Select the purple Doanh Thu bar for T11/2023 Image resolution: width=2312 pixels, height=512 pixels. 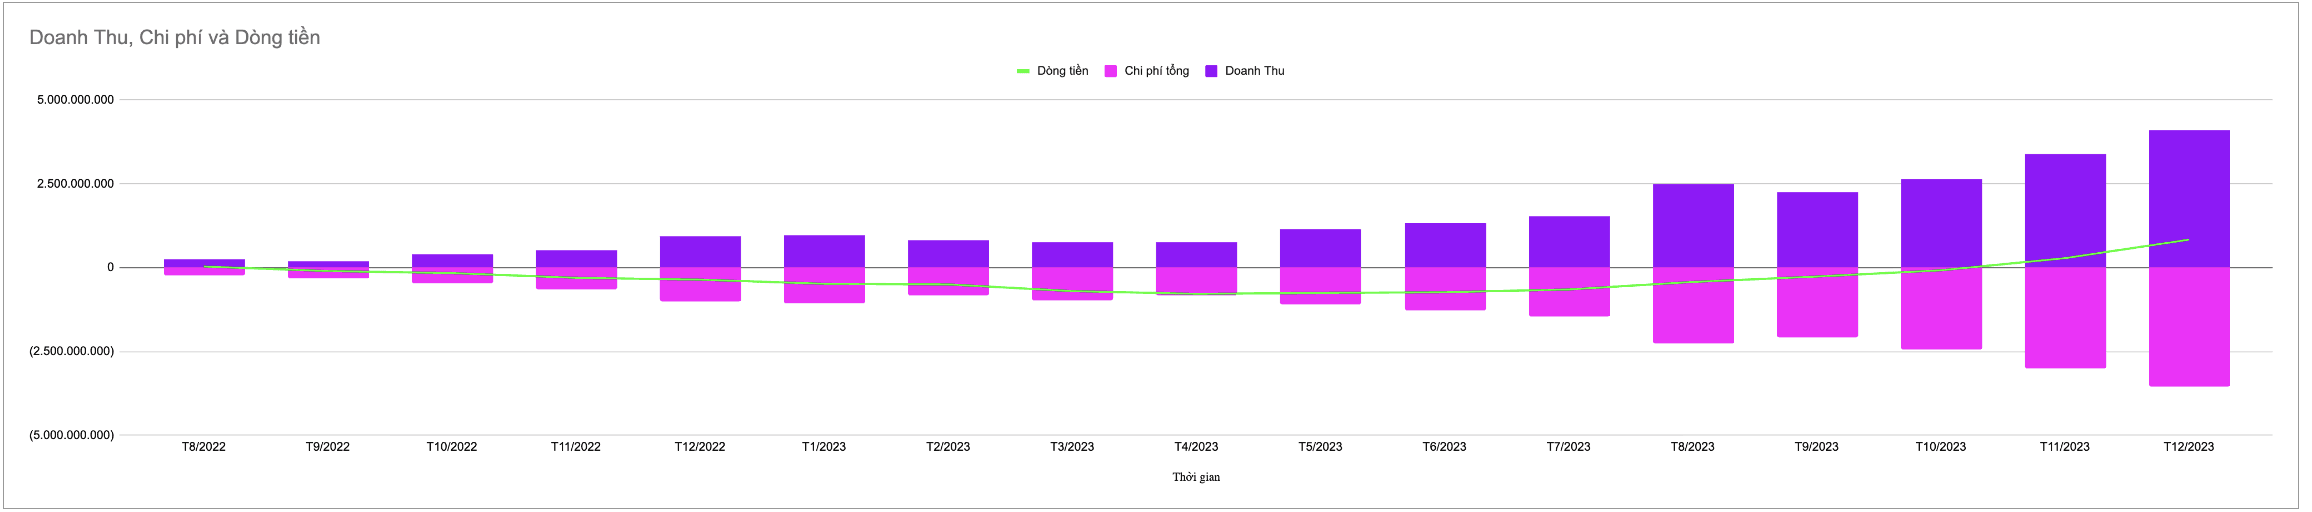(2065, 211)
